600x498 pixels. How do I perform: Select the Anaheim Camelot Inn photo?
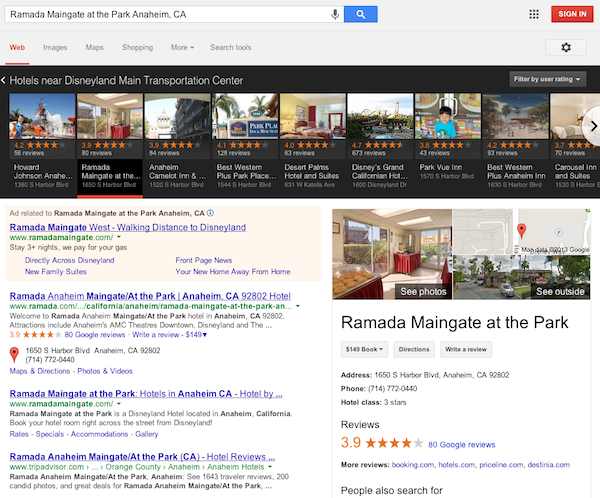tap(178, 116)
